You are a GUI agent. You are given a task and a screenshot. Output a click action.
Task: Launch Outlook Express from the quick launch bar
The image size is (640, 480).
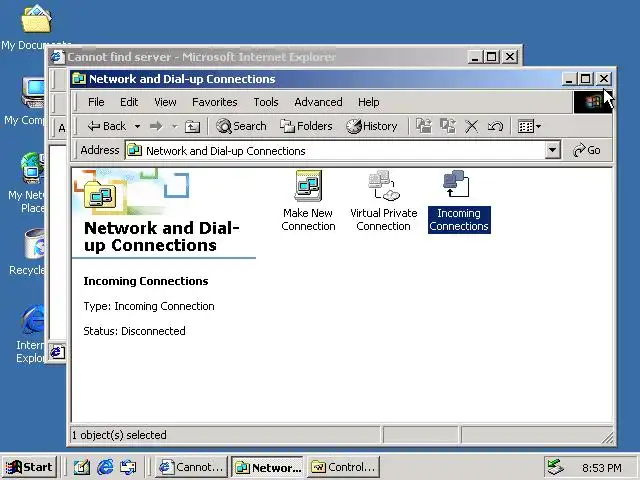[129, 467]
